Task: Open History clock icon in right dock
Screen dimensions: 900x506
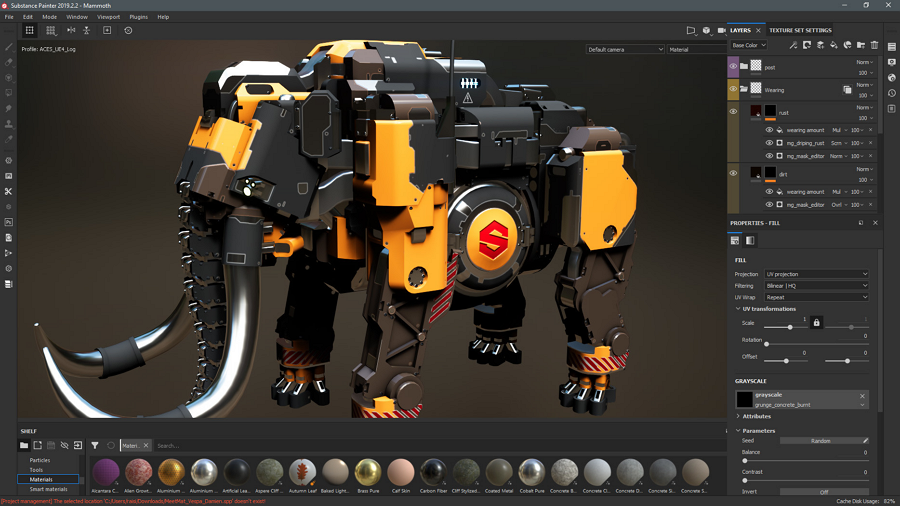Action: [891, 93]
